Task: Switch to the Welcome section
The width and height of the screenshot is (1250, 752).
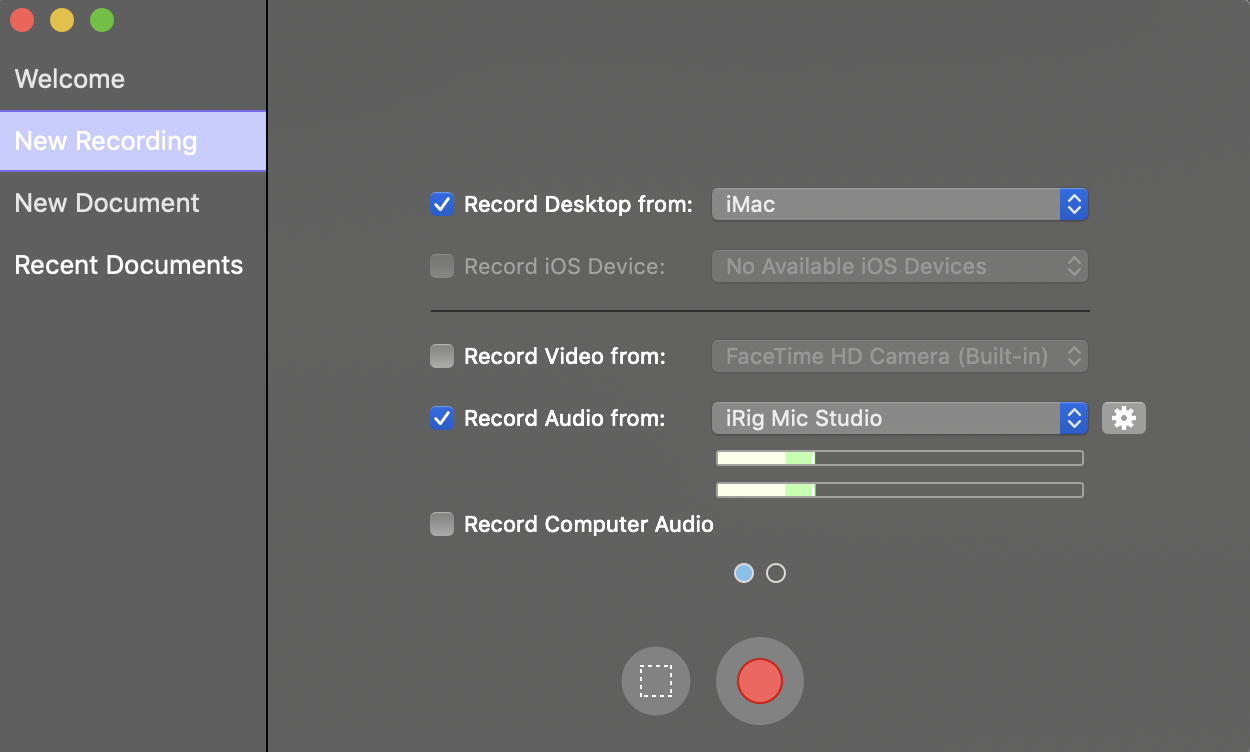Action: click(69, 79)
